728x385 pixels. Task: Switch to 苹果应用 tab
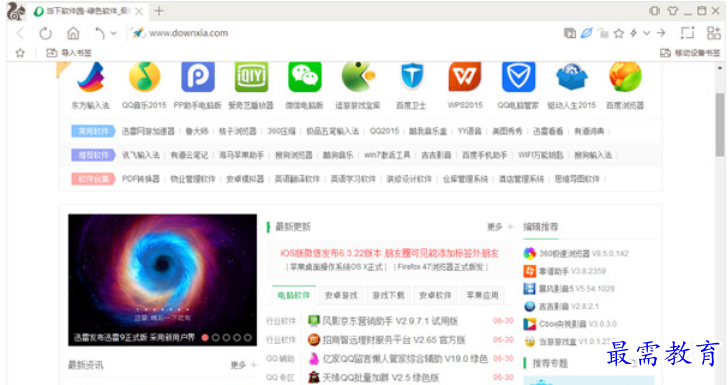tap(482, 295)
